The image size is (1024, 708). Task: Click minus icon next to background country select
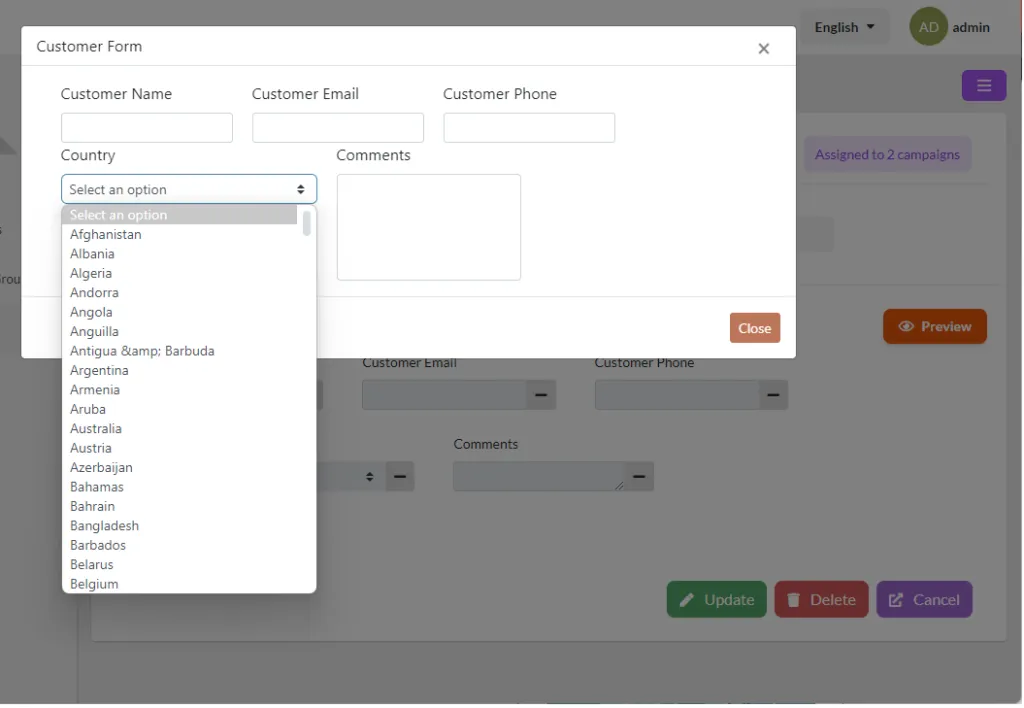tap(400, 476)
